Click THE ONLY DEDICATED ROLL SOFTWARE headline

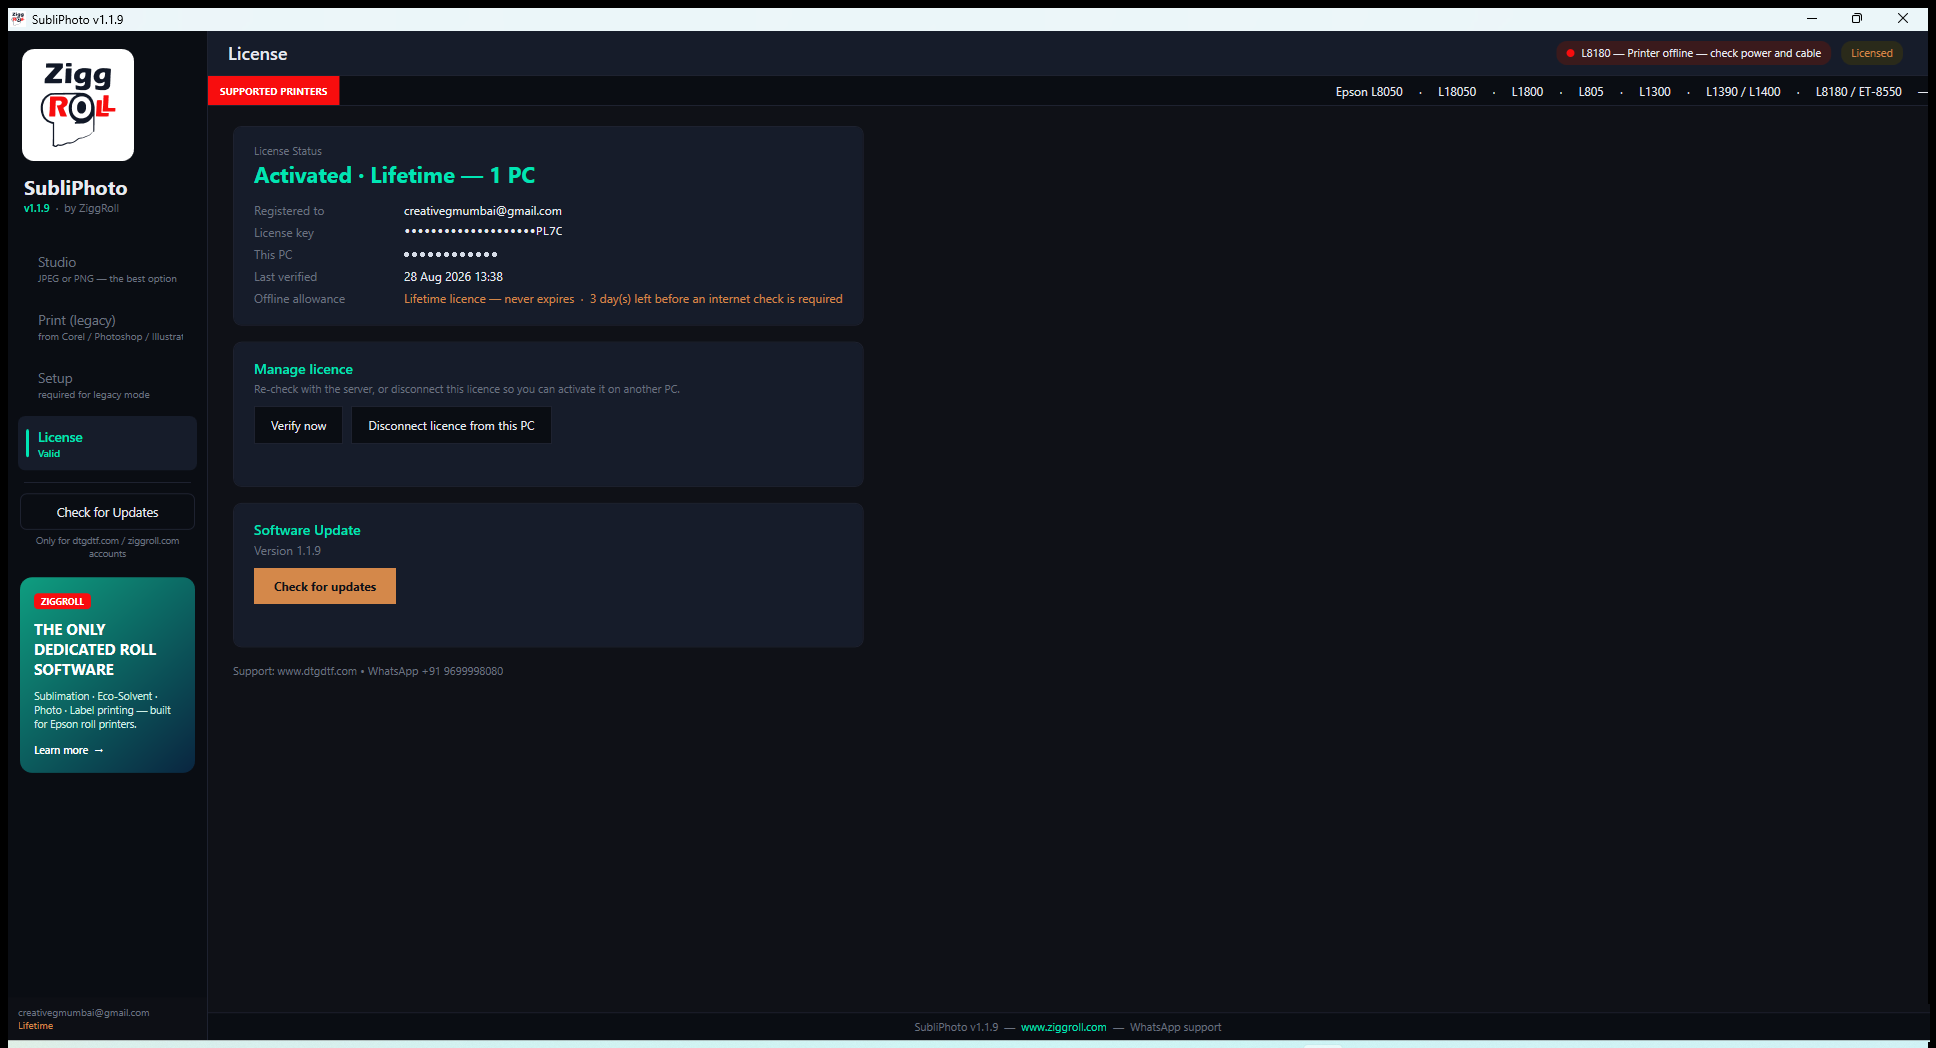(95, 650)
